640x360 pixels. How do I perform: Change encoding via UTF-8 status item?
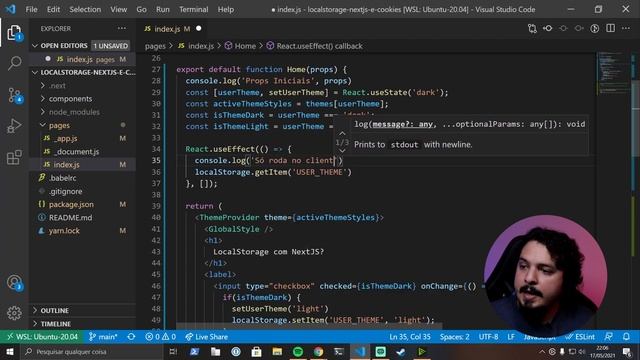point(488,337)
